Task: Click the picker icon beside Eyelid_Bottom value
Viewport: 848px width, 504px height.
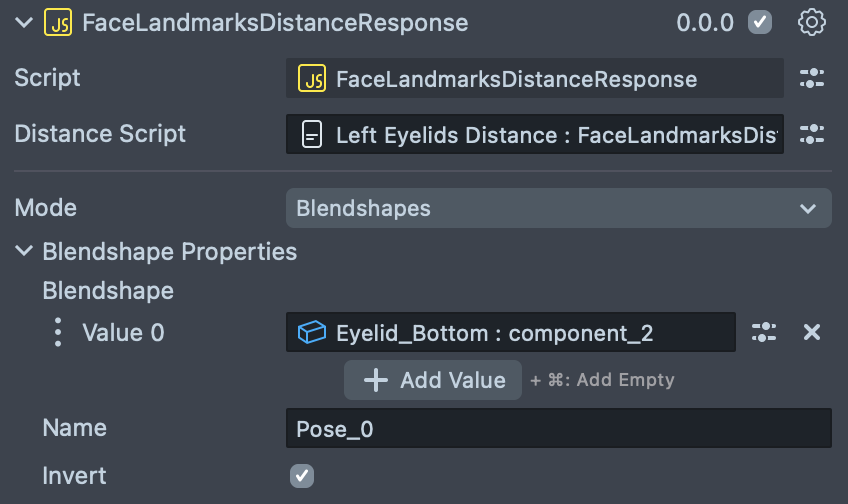Action: click(x=764, y=333)
